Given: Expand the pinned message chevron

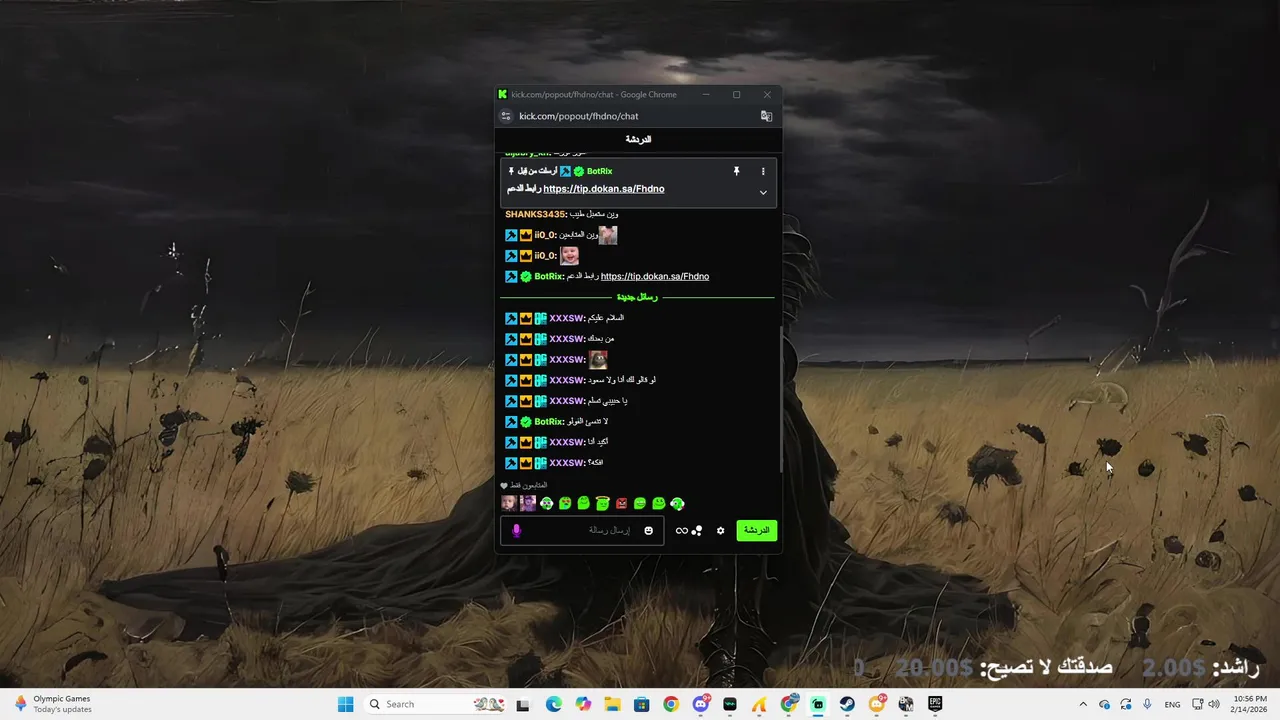Looking at the screenshot, I should click(x=763, y=193).
